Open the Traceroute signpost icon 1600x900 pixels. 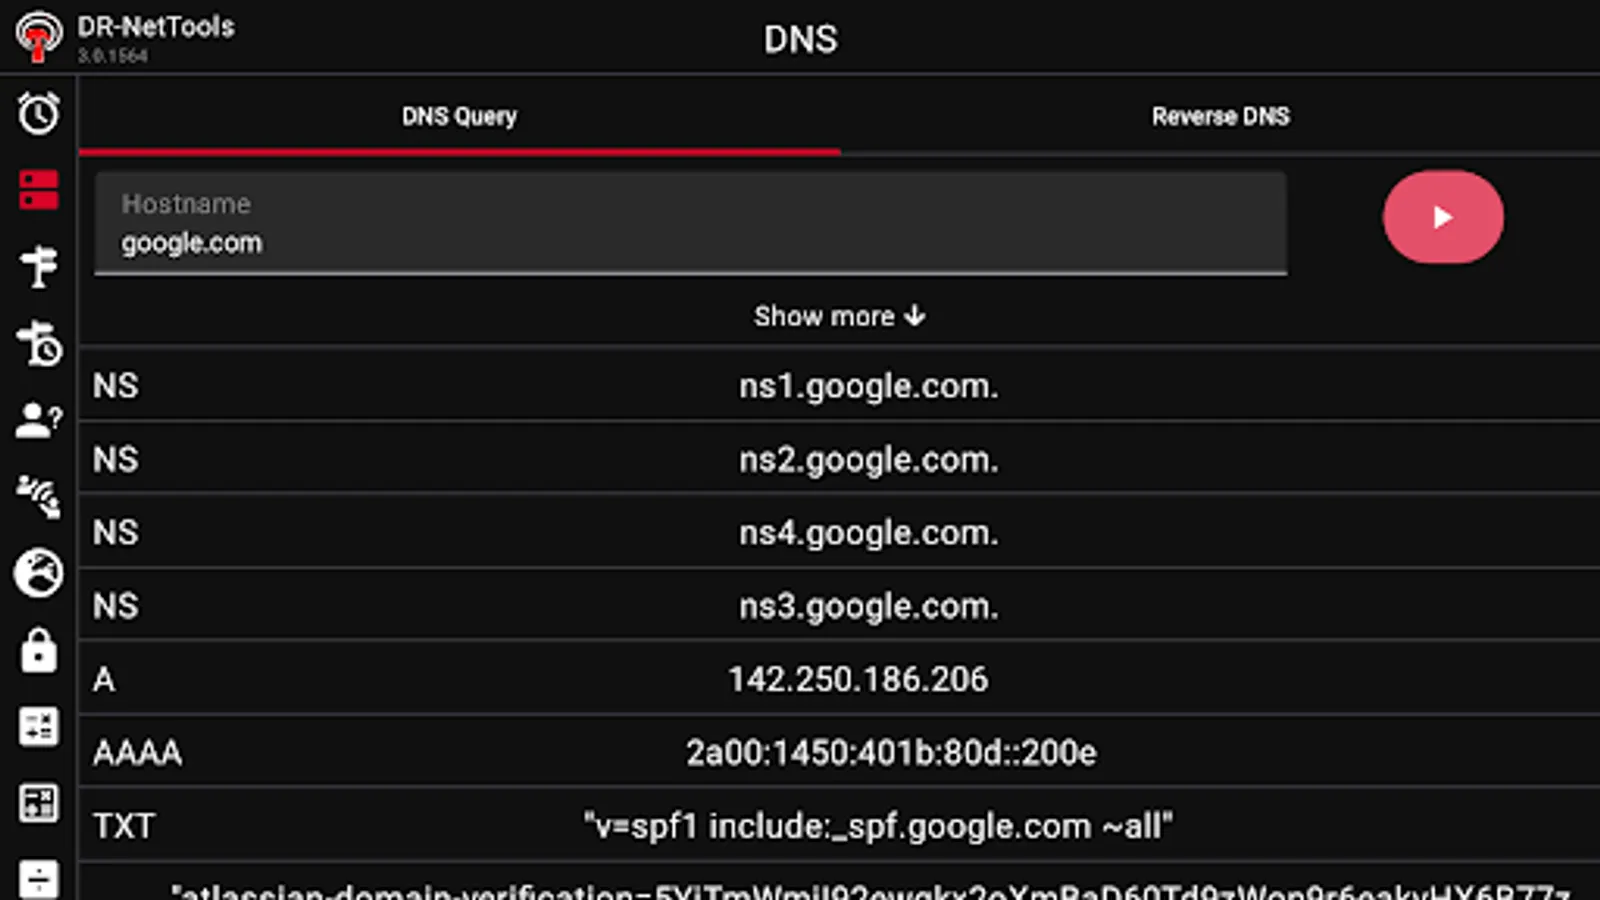pos(38,265)
